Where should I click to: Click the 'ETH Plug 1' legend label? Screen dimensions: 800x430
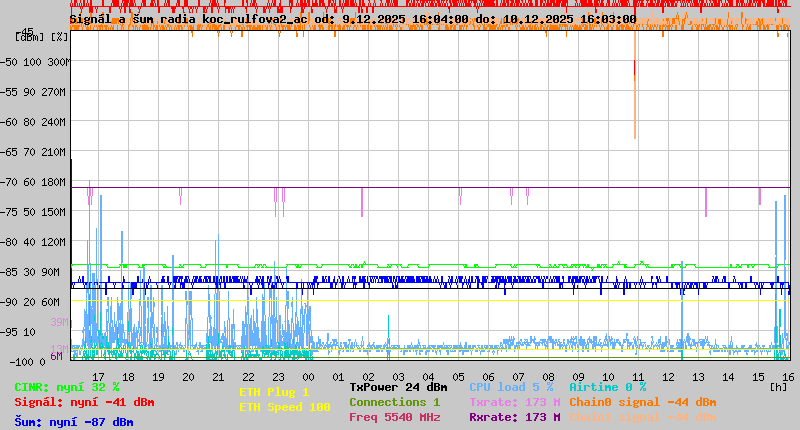tap(274, 392)
